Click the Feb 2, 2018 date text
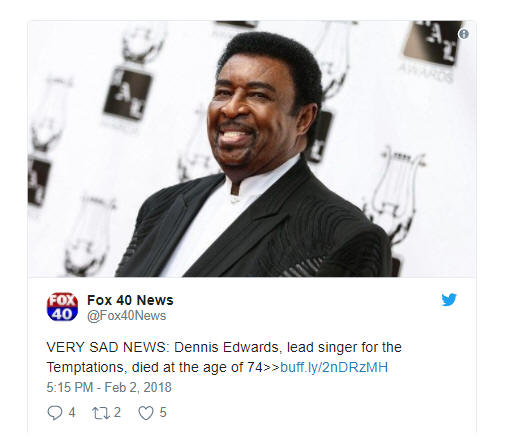This screenshot has height=447, width=513. pos(138,387)
